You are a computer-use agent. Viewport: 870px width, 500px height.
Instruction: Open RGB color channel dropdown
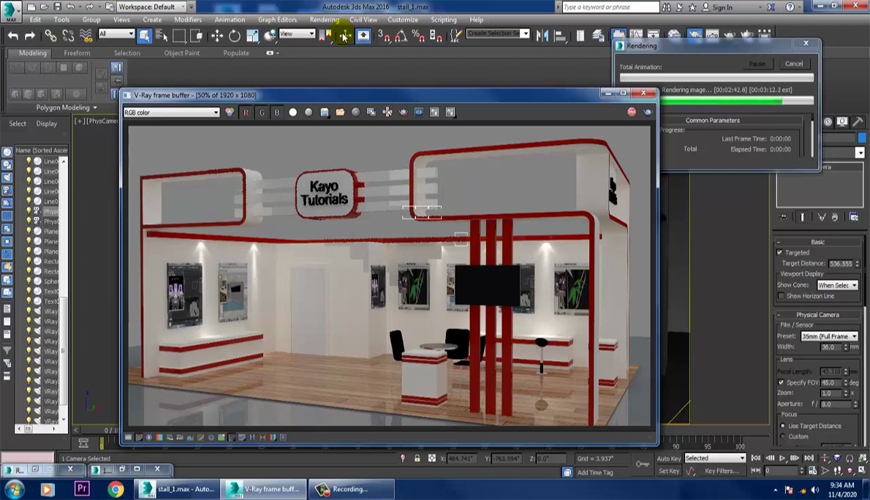coord(171,113)
